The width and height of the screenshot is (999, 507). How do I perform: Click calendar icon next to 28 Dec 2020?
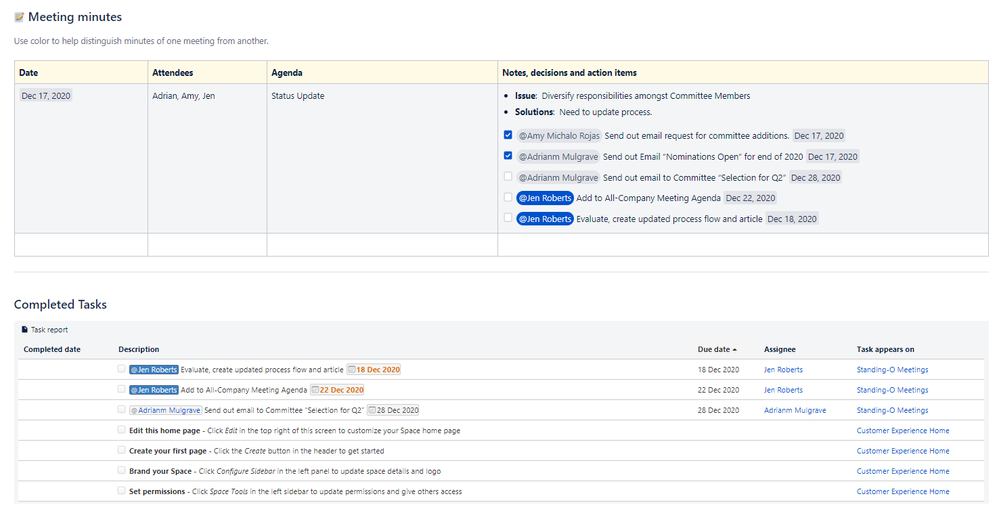371,410
